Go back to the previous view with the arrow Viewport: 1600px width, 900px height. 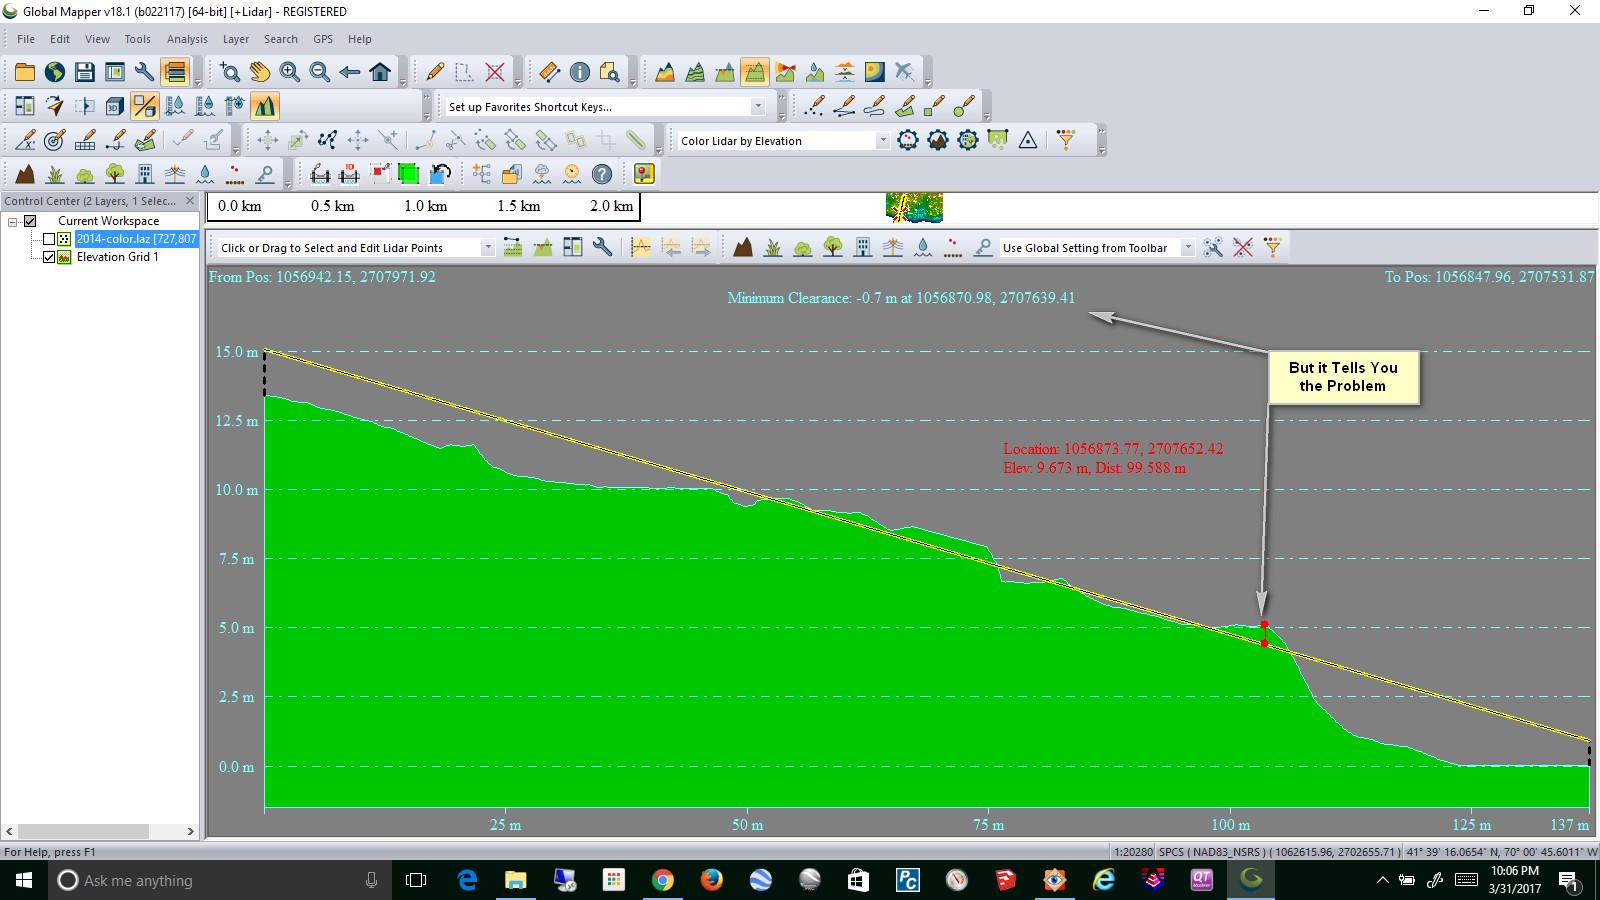click(350, 72)
